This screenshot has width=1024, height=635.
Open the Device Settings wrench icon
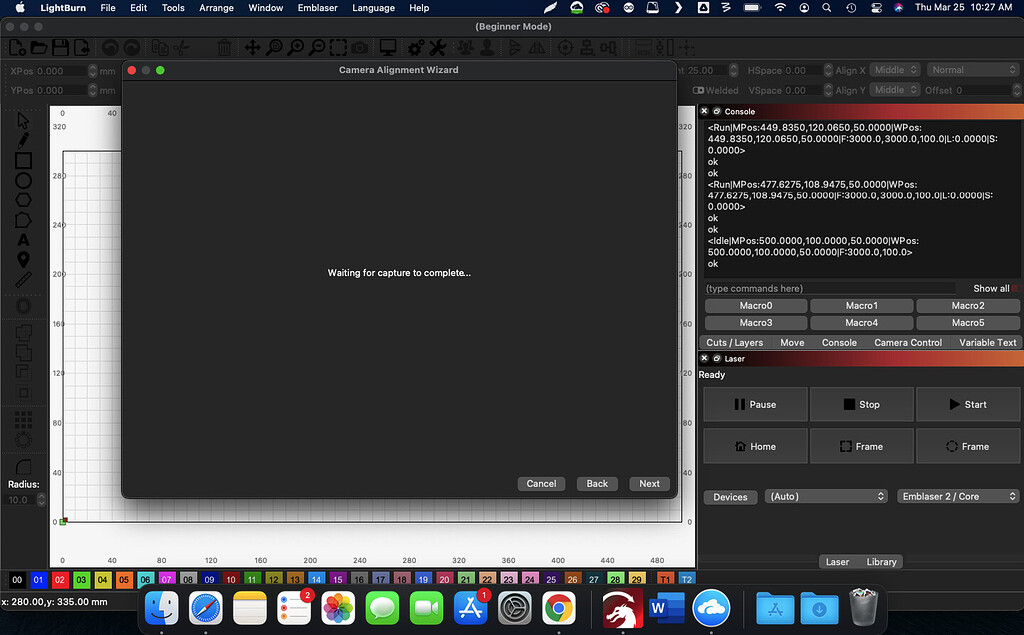[414, 48]
